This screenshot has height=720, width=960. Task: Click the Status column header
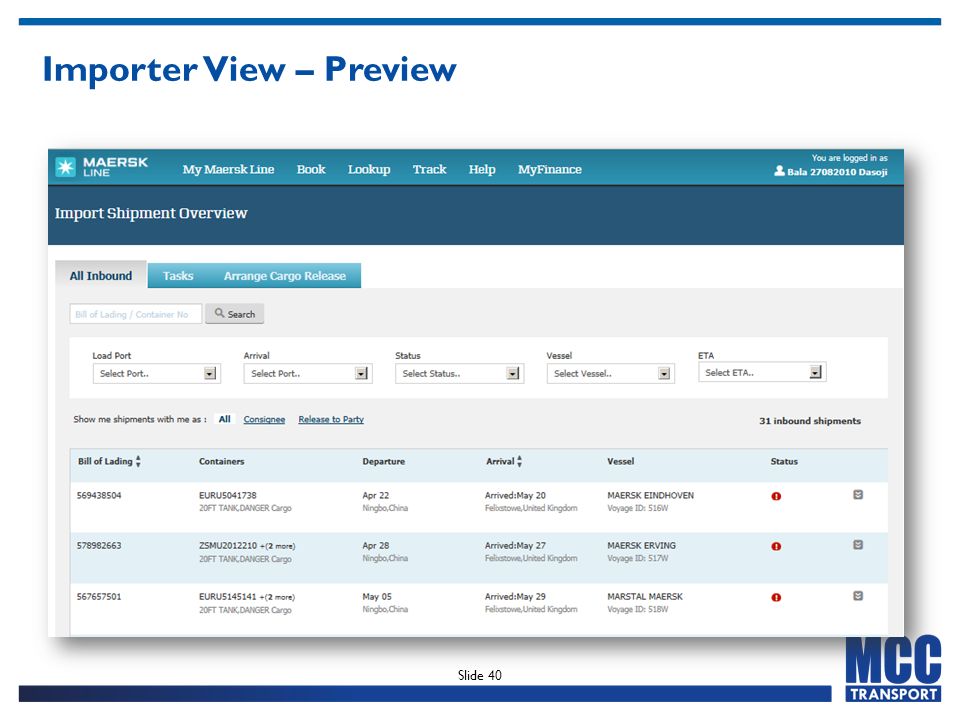pos(784,462)
